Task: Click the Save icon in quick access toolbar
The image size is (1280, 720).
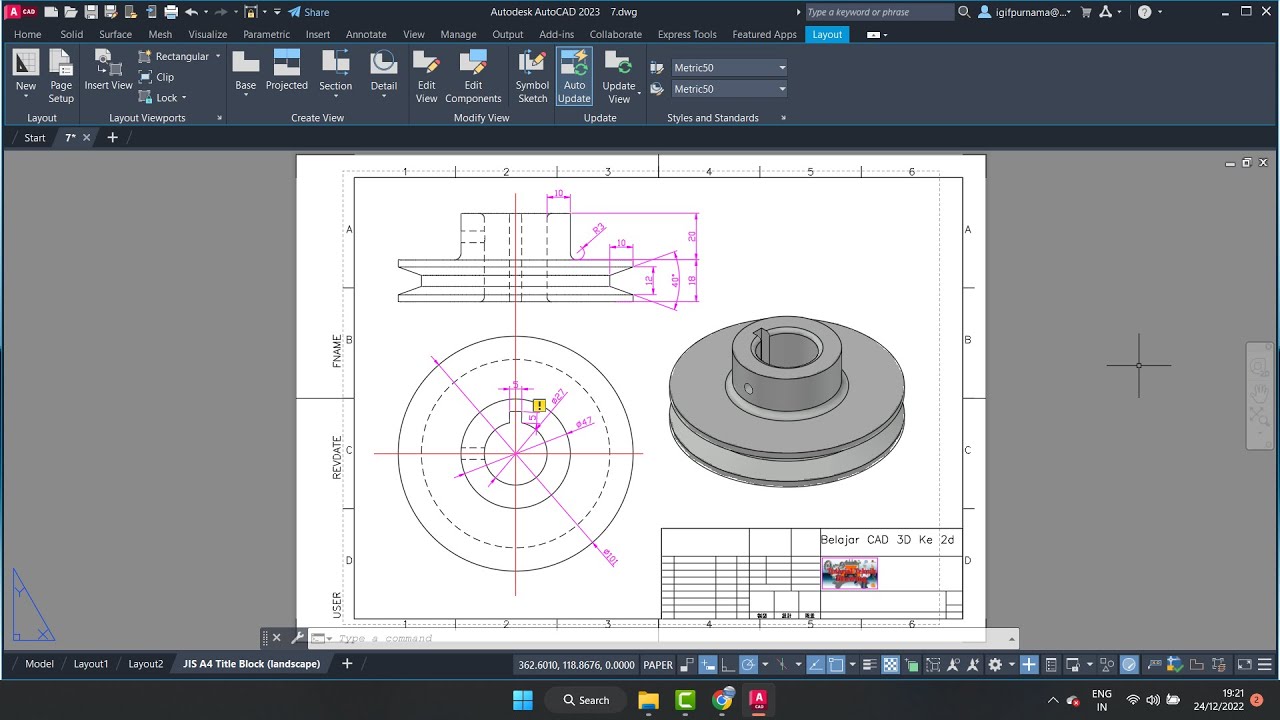Action: [91, 12]
